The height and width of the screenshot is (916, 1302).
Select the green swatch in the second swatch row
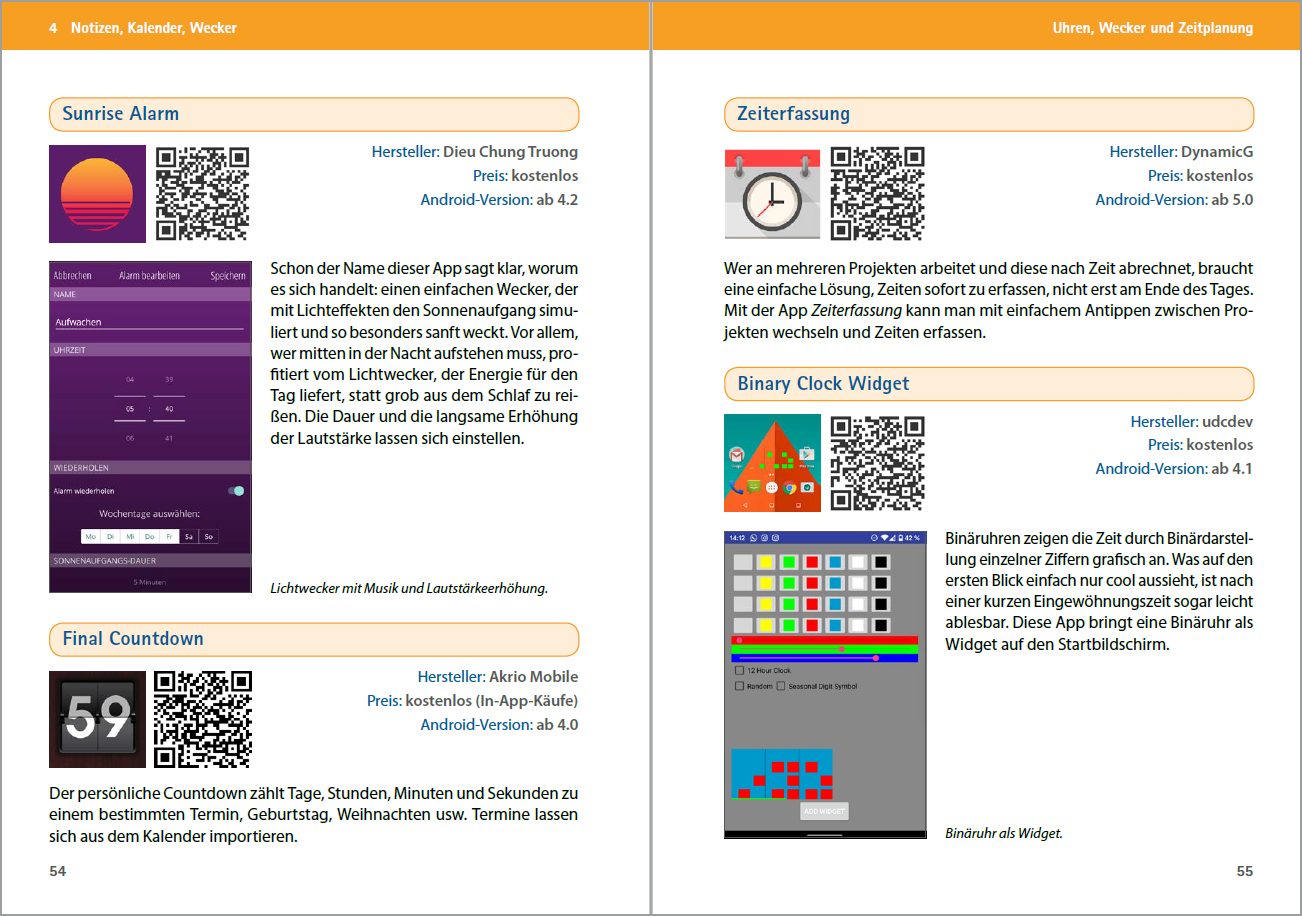[x=789, y=583]
